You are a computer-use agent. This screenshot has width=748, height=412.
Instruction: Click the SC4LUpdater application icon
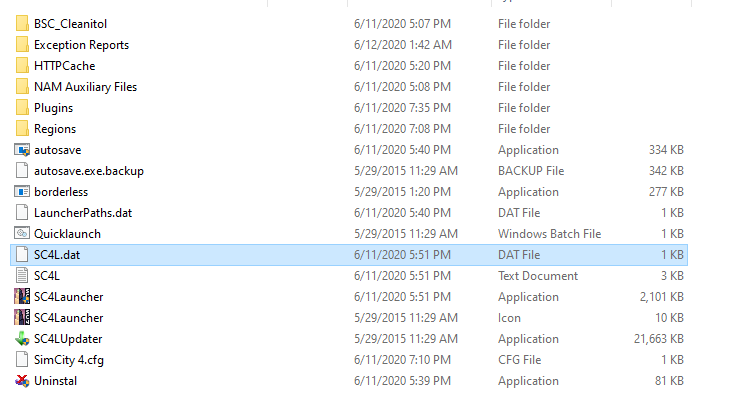(22, 339)
